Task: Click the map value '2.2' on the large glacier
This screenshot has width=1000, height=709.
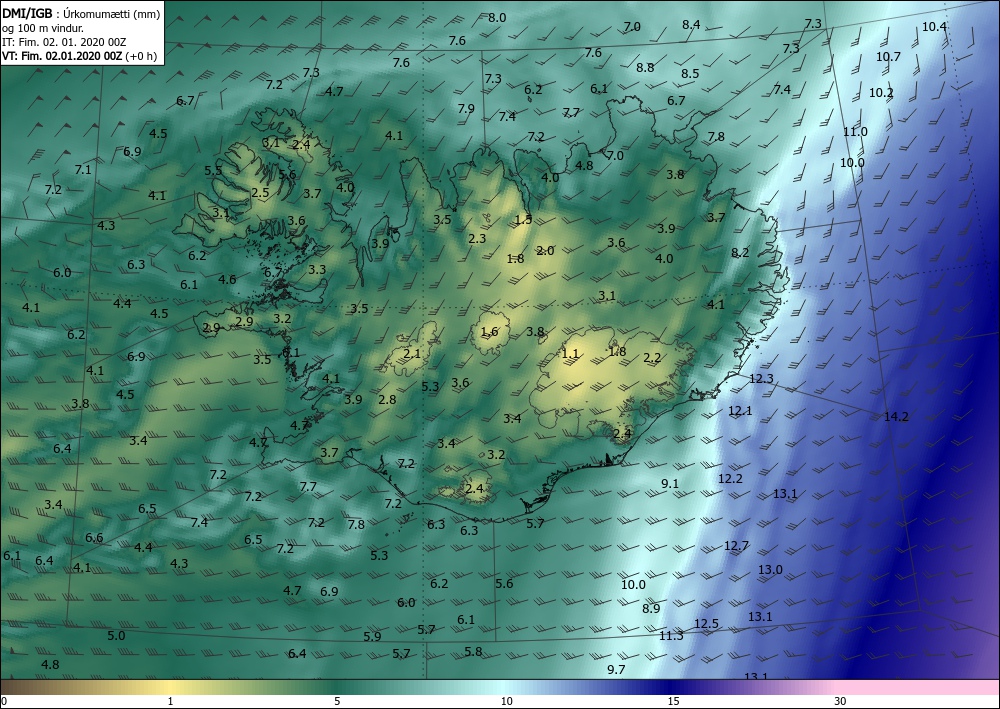Action: (652, 358)
